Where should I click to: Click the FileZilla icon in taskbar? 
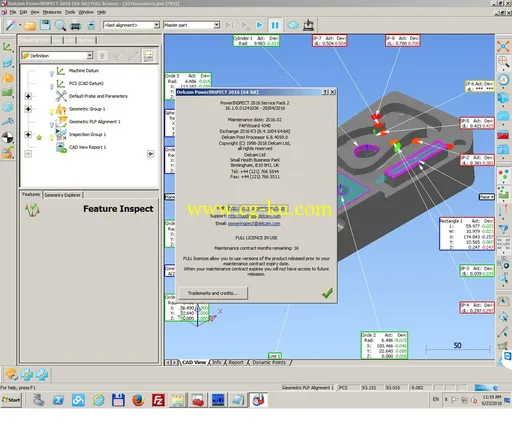(158, 400)
